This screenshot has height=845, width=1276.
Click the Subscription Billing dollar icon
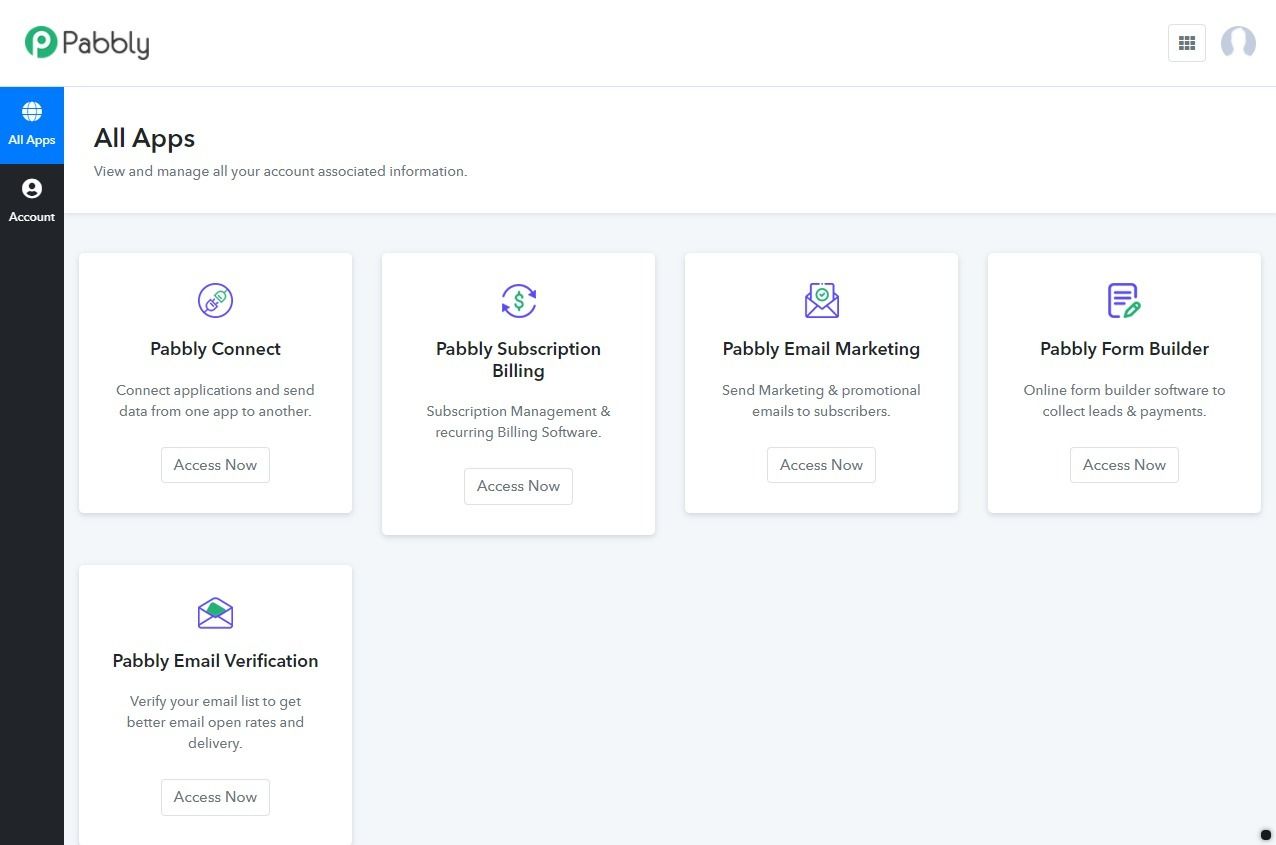click(x=518, y=300)
